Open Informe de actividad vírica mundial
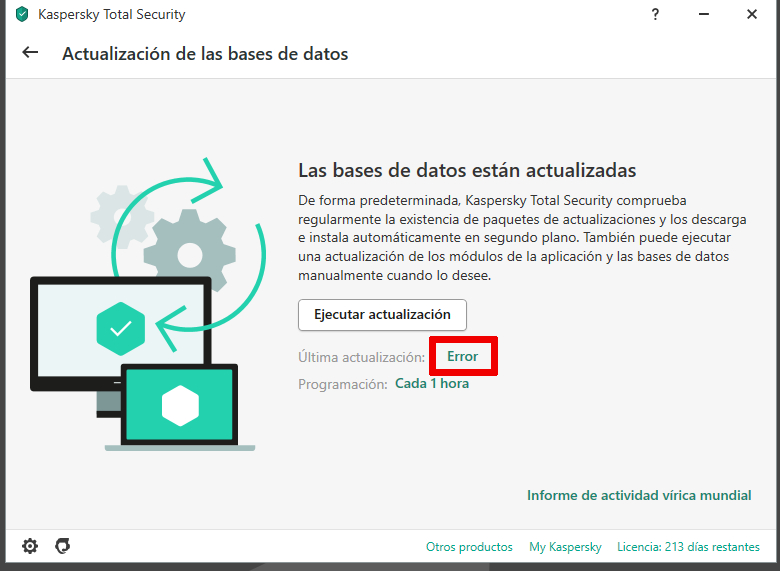Viewport: 780px width, 571px height. pos(639,495)
